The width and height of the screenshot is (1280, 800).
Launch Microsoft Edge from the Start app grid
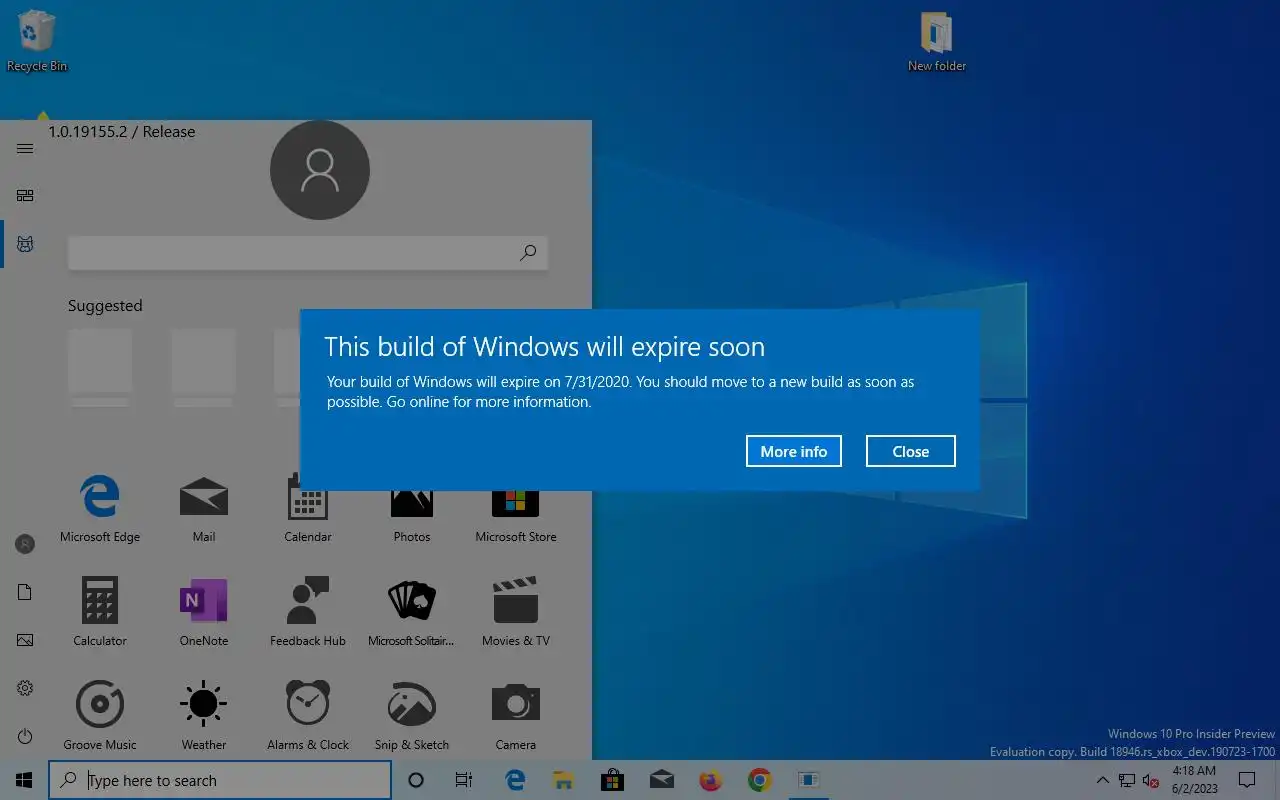[100, 508]
